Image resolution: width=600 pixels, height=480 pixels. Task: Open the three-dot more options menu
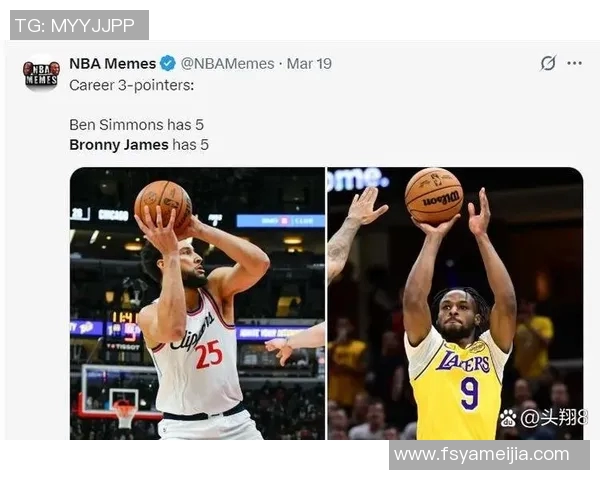pyautogui.click(x=574, y=63)
